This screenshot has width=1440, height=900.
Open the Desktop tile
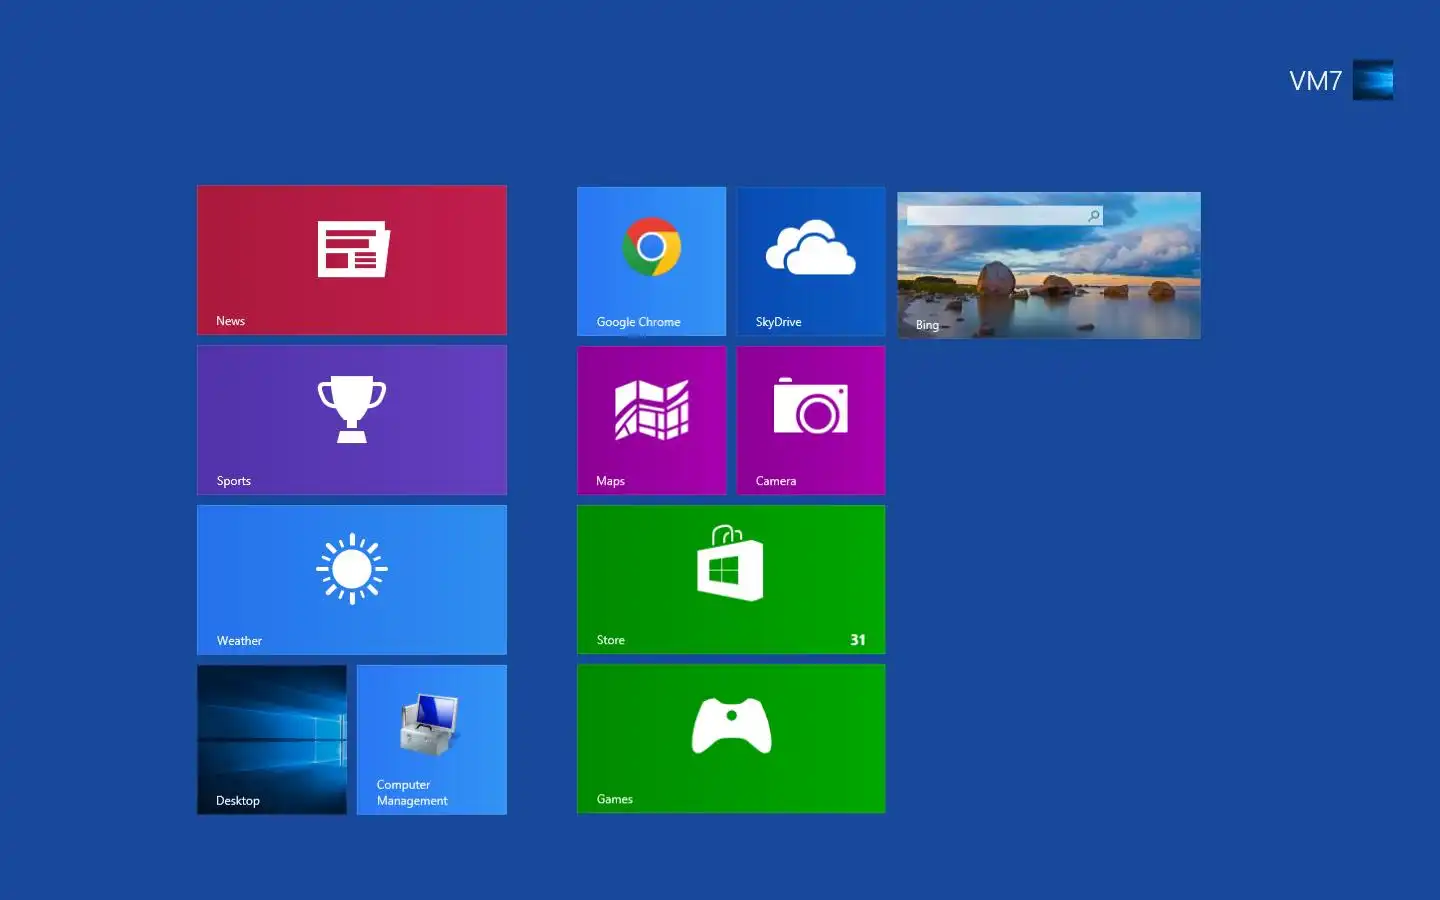point(272,740)
